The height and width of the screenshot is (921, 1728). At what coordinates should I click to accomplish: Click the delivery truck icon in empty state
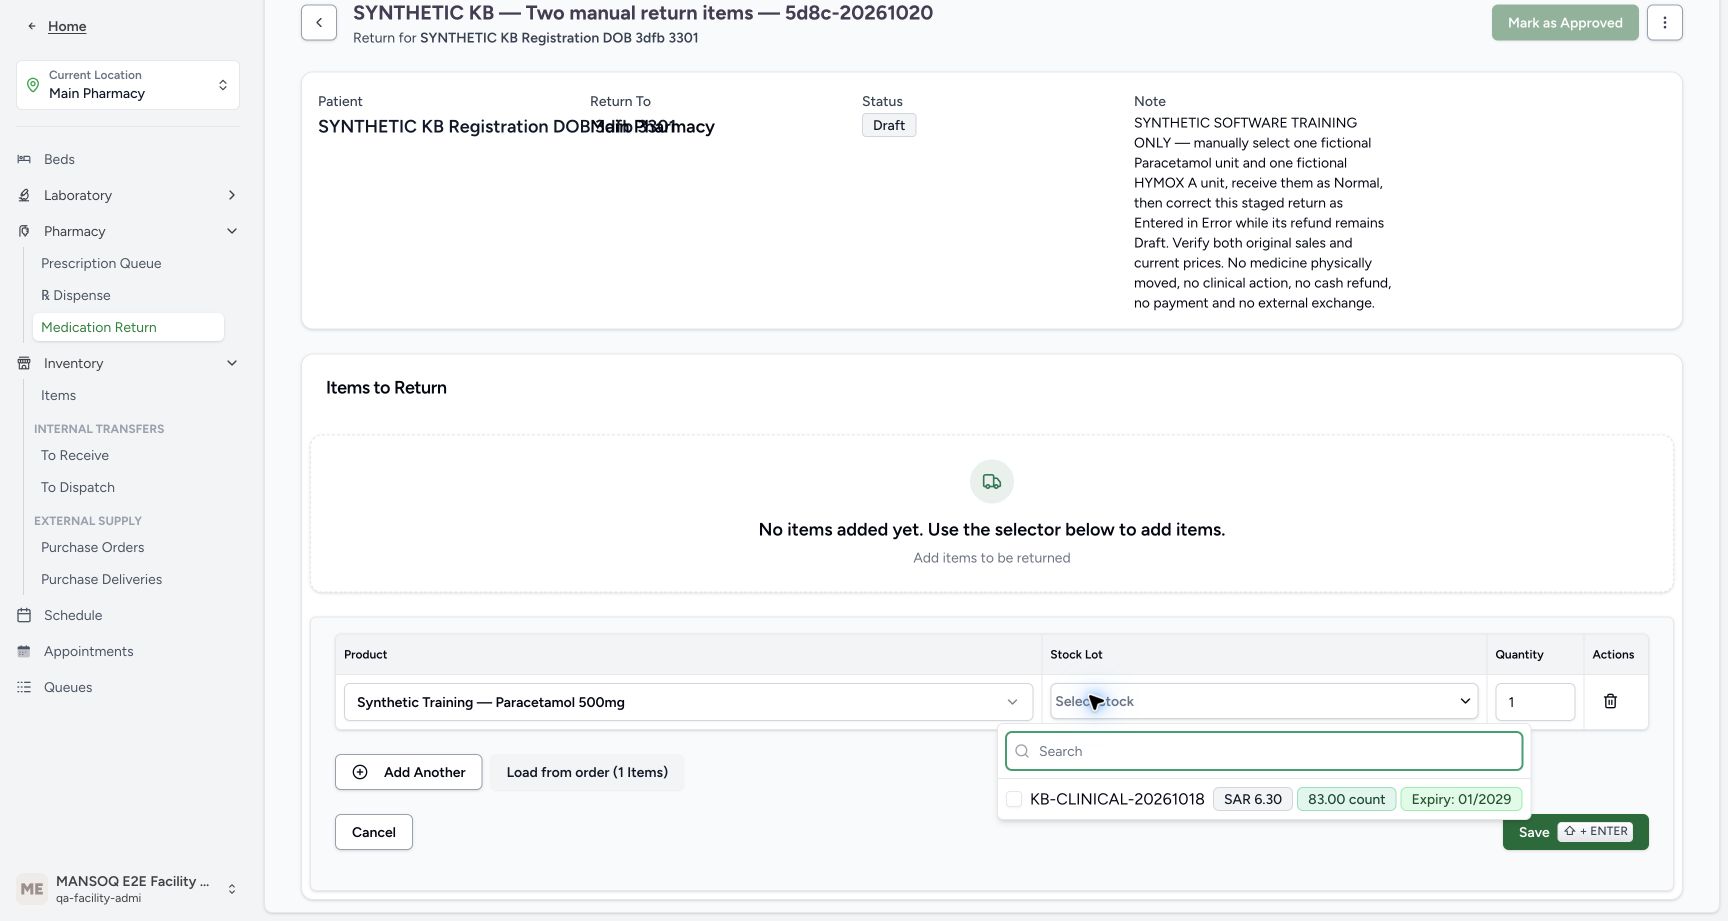[x=992, y=482]
